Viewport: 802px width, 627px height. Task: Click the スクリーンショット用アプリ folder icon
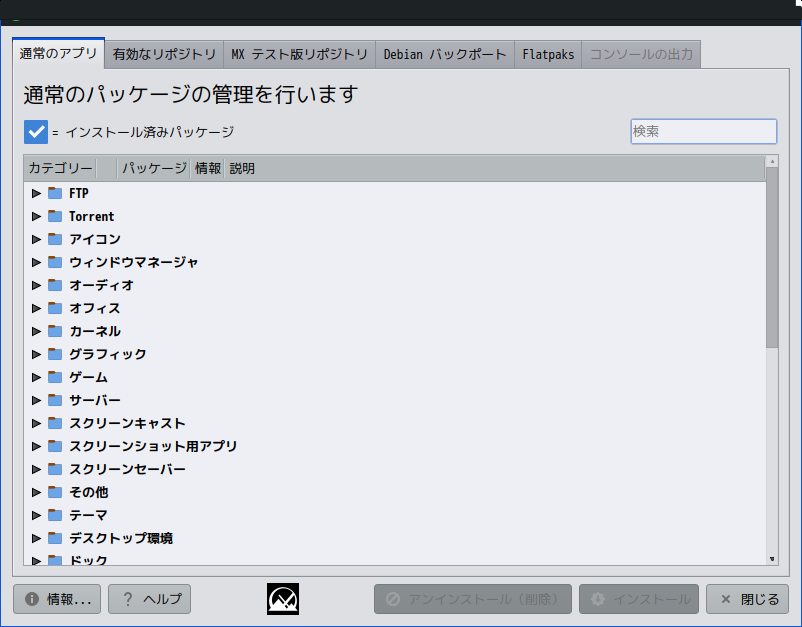coord(55,446)
